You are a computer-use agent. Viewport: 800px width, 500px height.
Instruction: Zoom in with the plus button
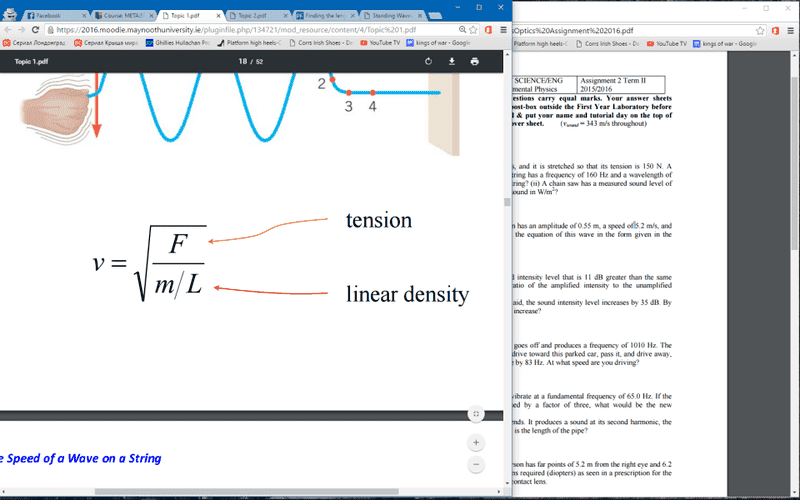tap(476, 442)
